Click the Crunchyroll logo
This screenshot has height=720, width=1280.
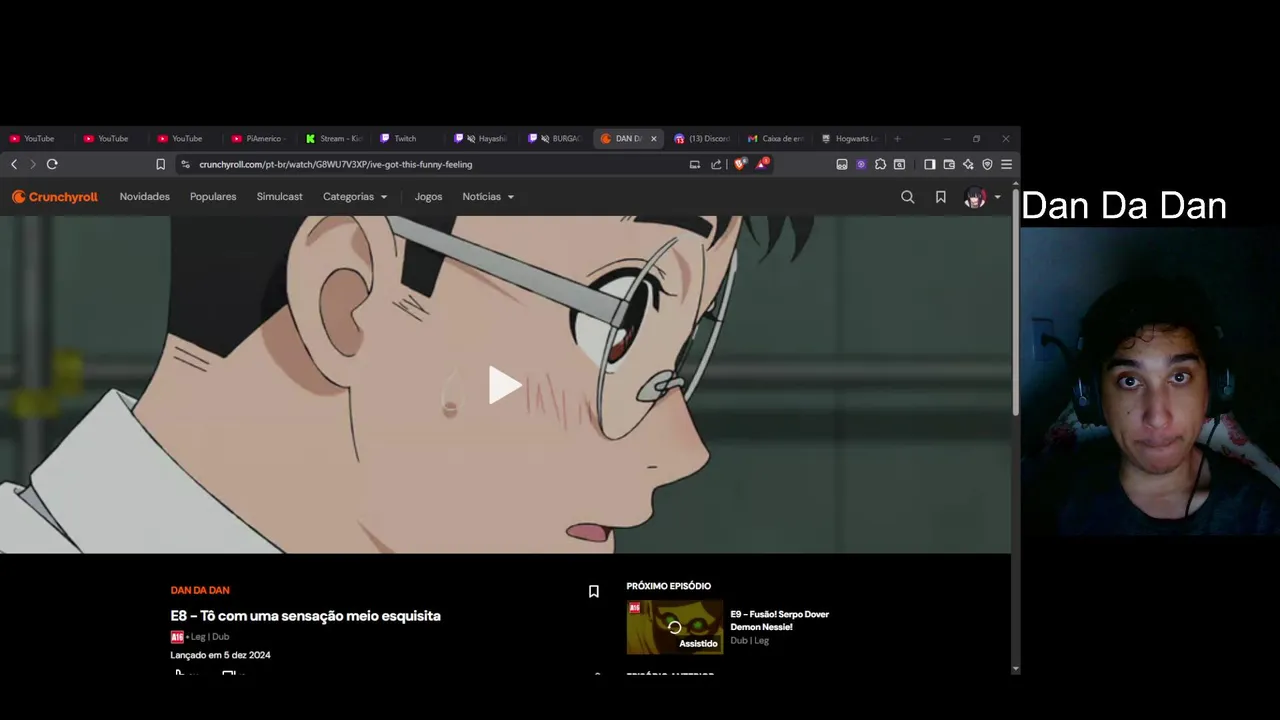click(55, 197)
